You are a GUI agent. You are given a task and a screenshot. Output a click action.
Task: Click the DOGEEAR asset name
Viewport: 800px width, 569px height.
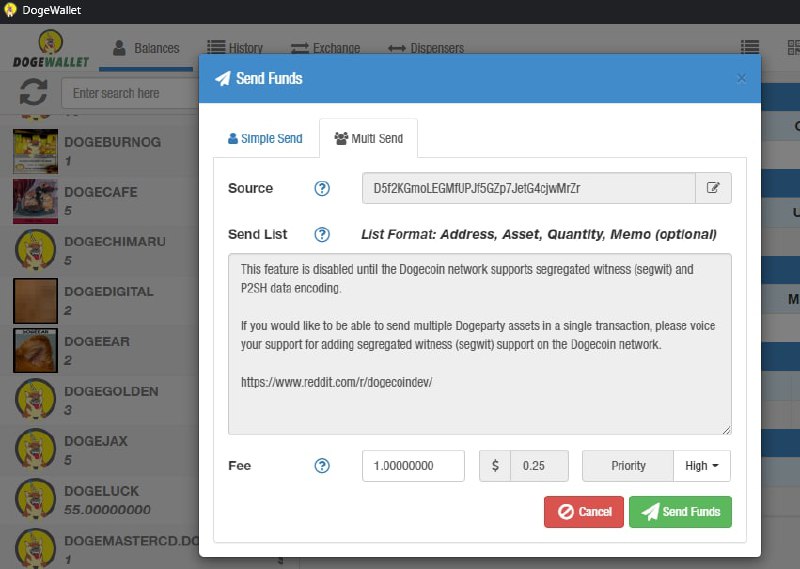click(x=97, y=341)
